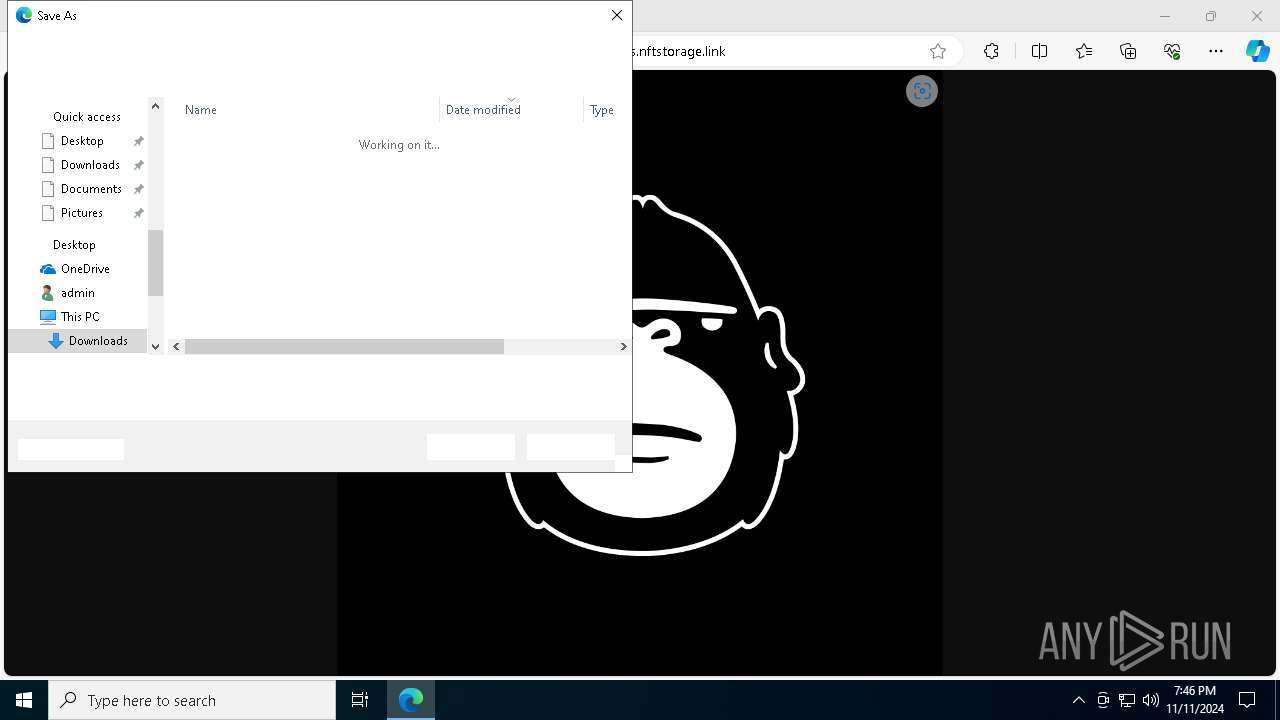The image size is (1280, 720).
Task: Click file list scroll left arrow
Action: point(176,346)
